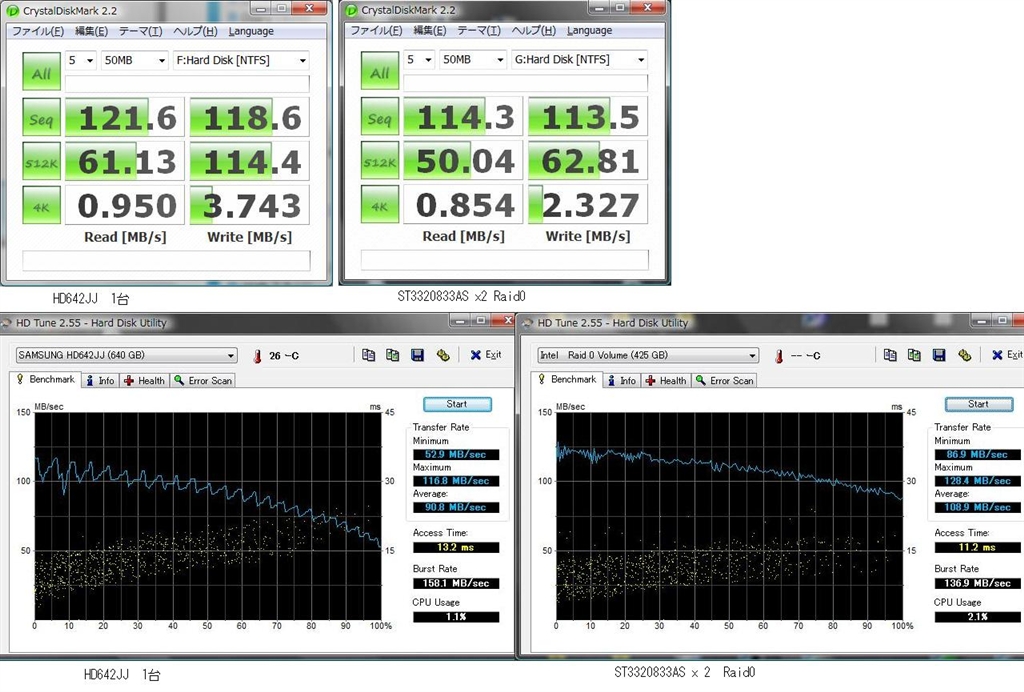This screenshot has height=692, width=1024.
Task: Open the F:Hard Disk [NTFS] drive dropdown
Action: coord(241,60)
